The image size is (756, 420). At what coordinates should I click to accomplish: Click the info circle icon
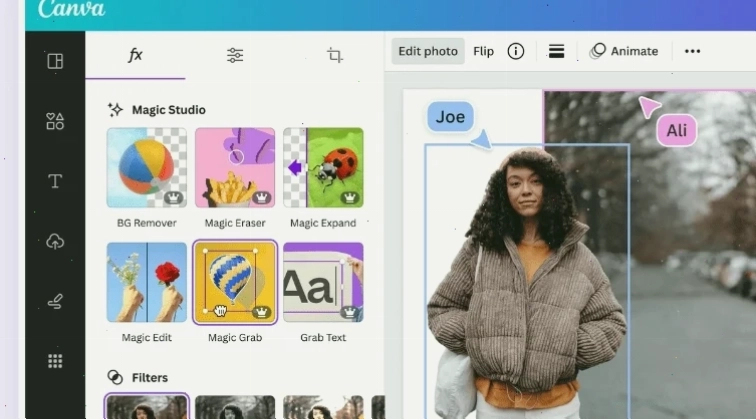(x=516, y=51)
